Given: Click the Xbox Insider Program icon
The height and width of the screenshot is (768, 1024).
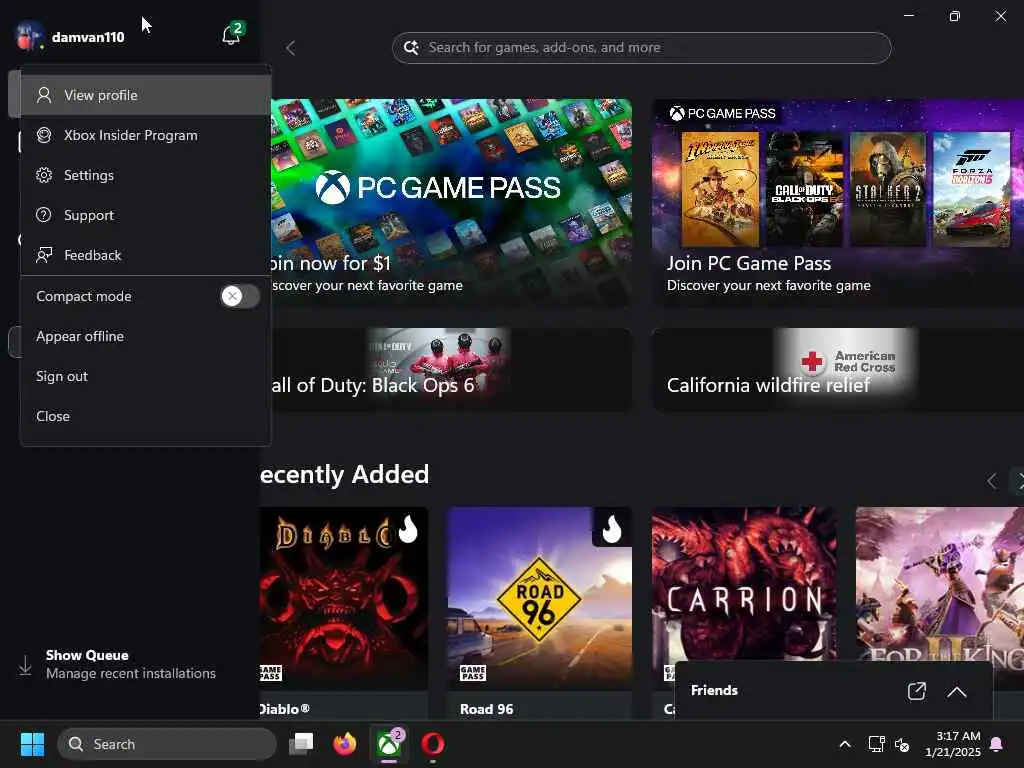Looking at the screenshot, I should tap(44, 135).
